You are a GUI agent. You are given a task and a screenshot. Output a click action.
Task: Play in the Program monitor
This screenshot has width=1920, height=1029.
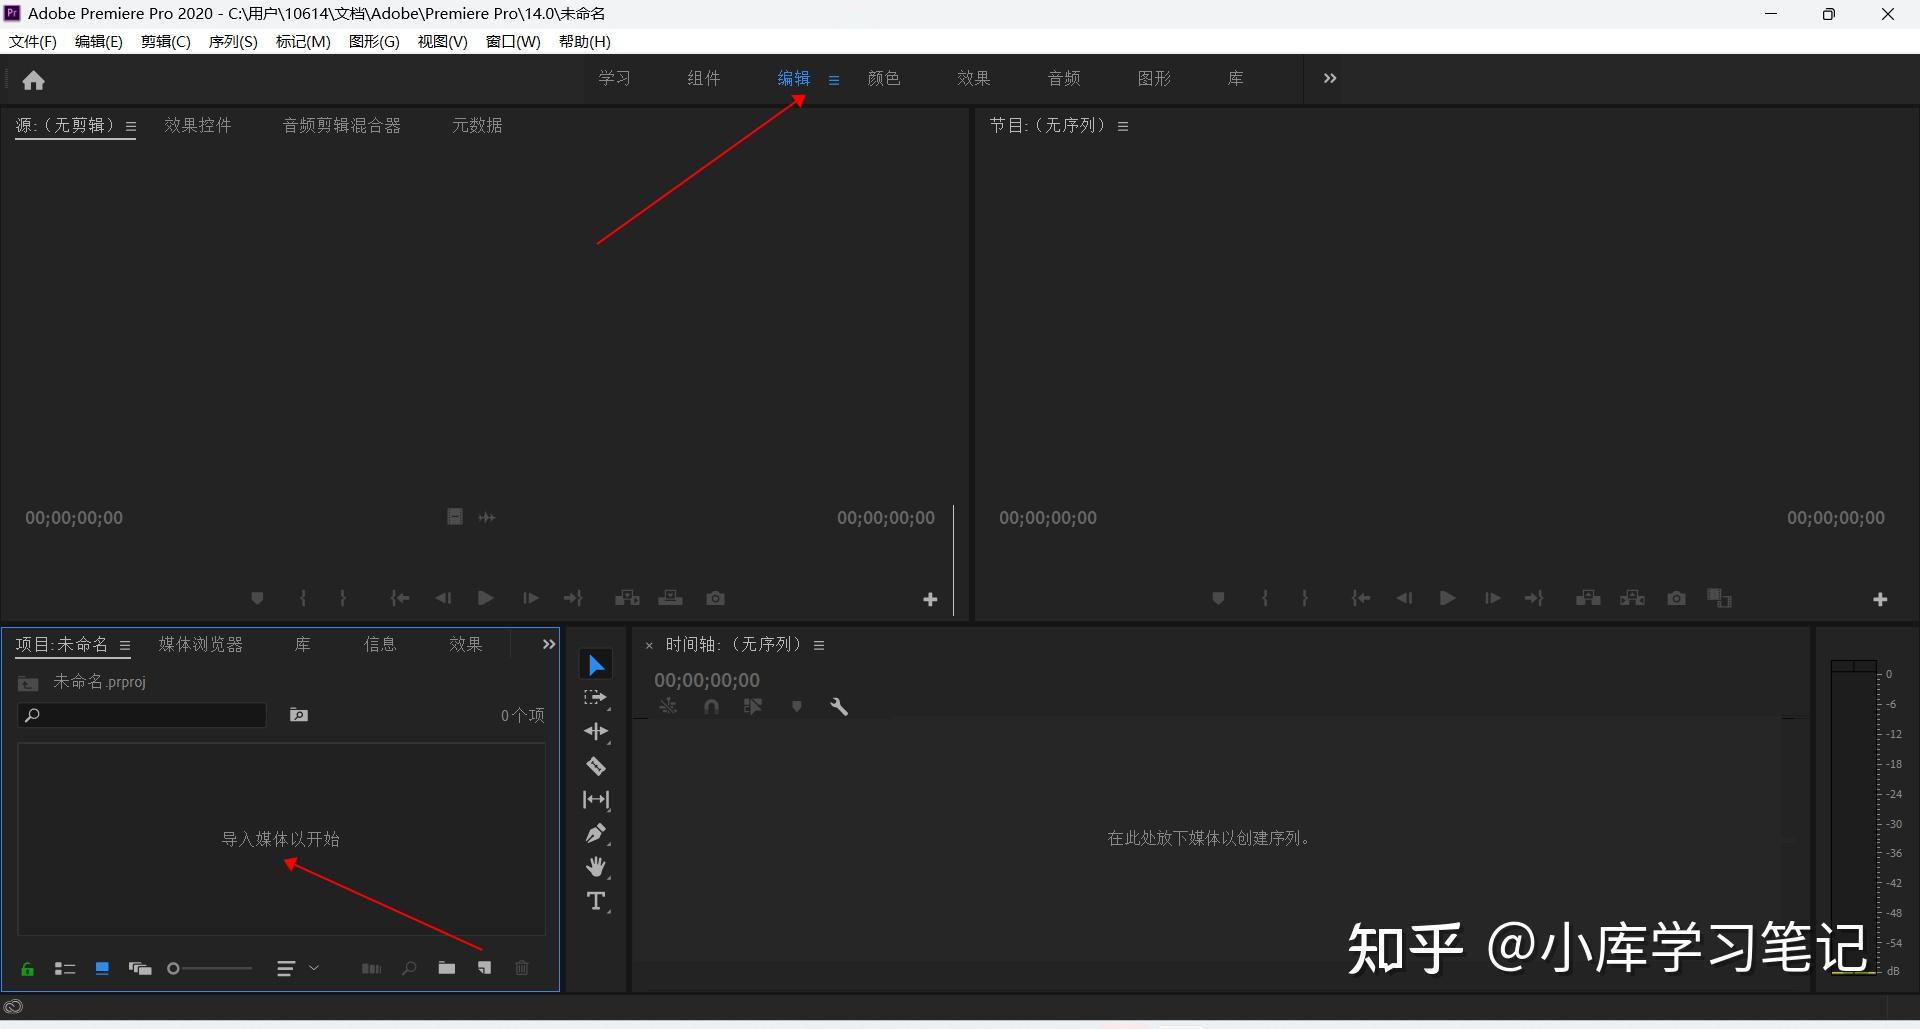pyautogui.click(x=1447, y=598)
